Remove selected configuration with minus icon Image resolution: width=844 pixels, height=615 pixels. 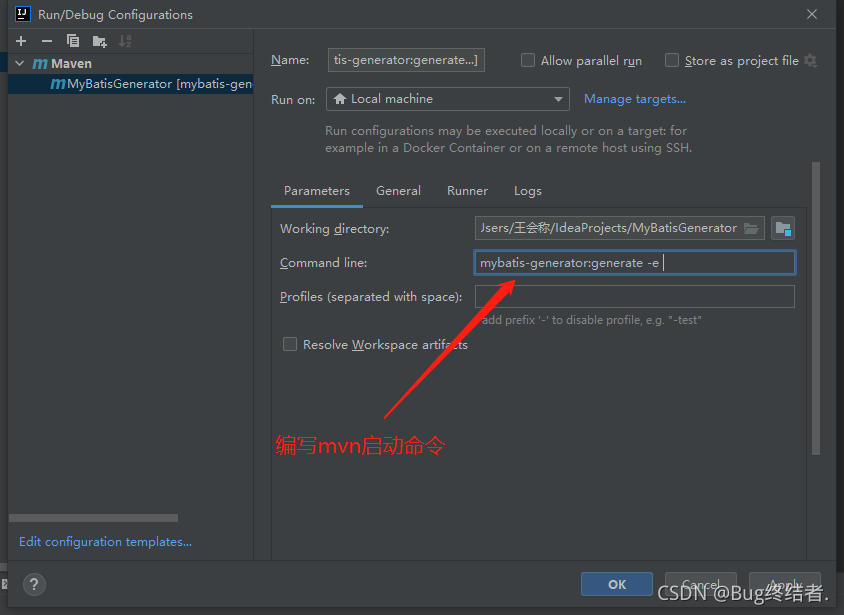47,41
